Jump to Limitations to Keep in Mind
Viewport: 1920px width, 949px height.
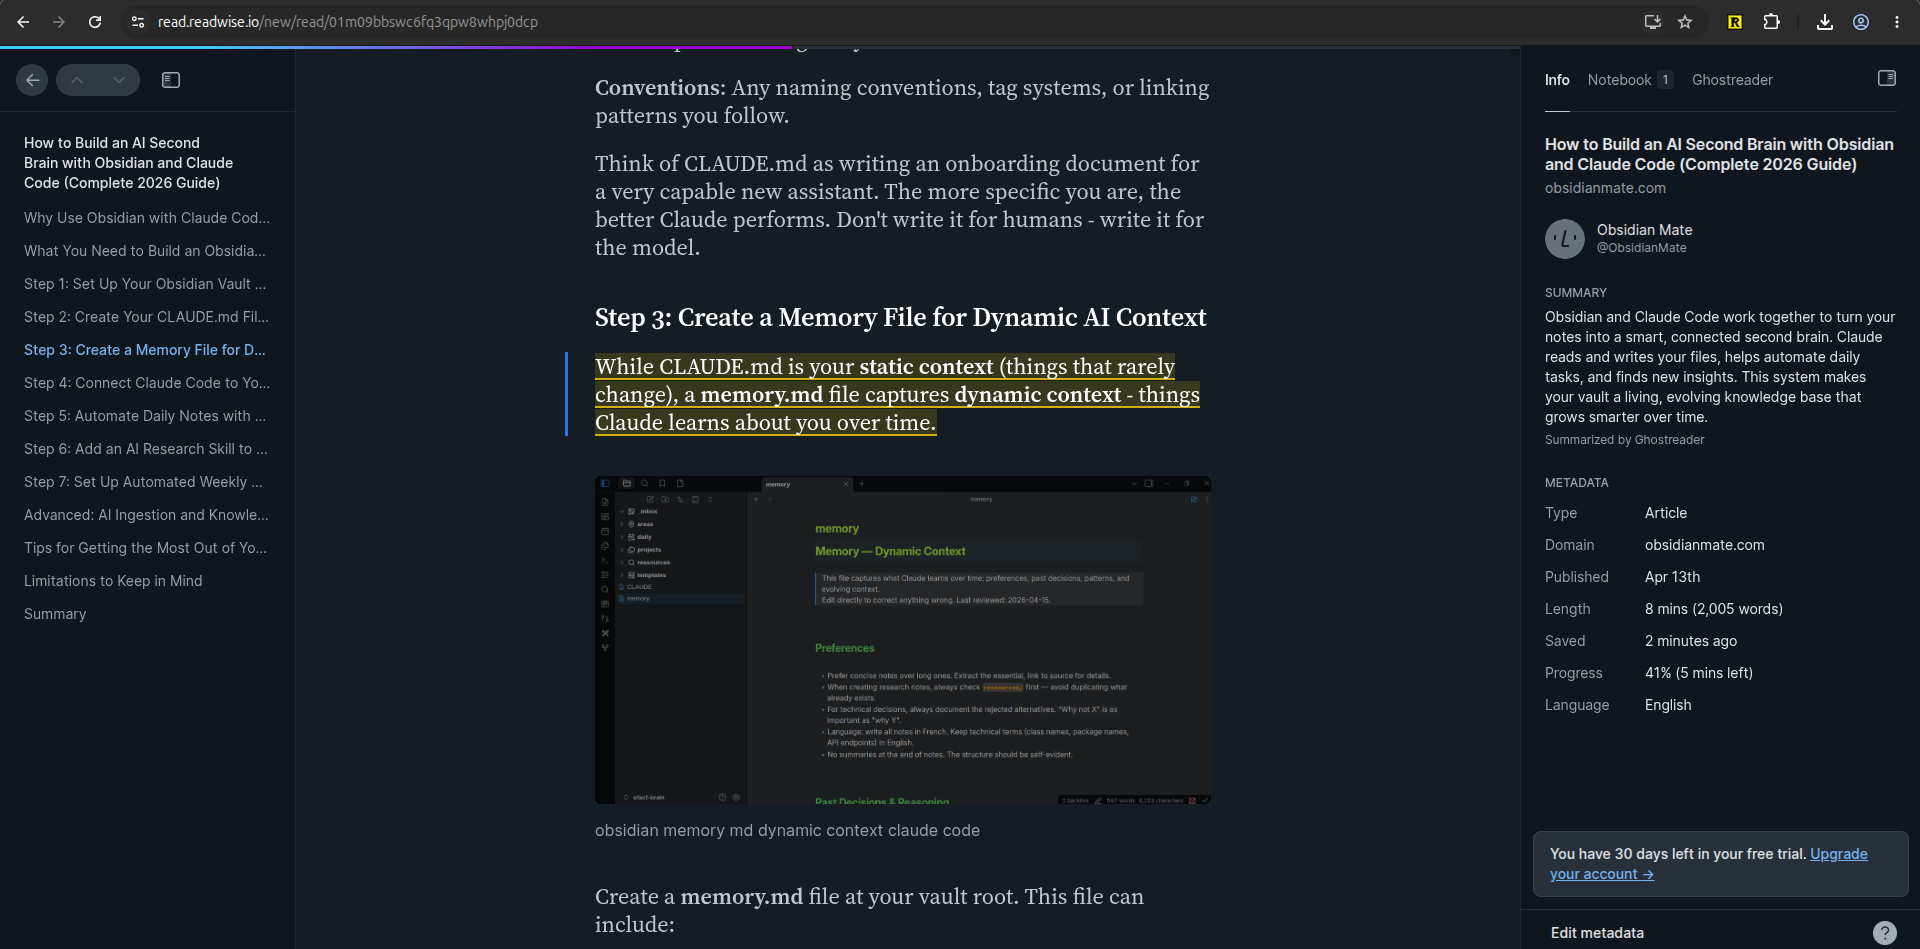click(x=113, y=581)
